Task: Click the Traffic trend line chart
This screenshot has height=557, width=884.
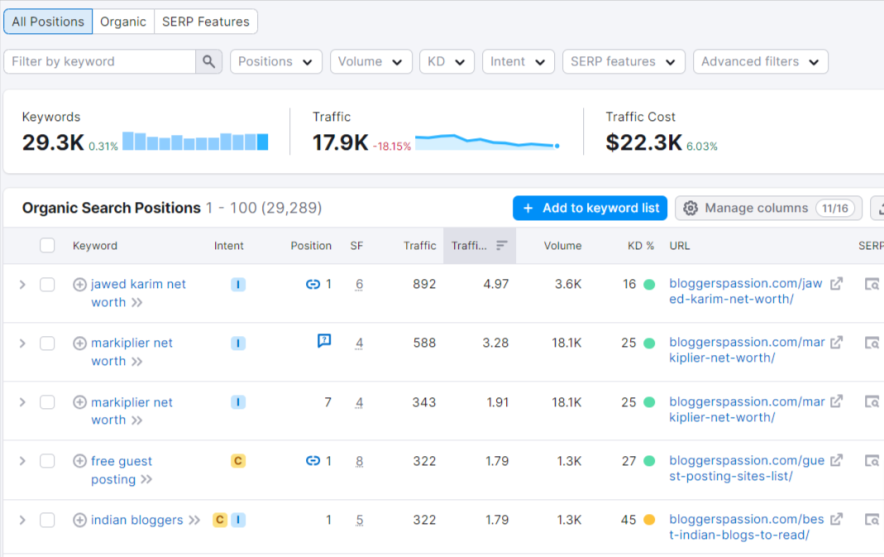Action: point(487,142)
